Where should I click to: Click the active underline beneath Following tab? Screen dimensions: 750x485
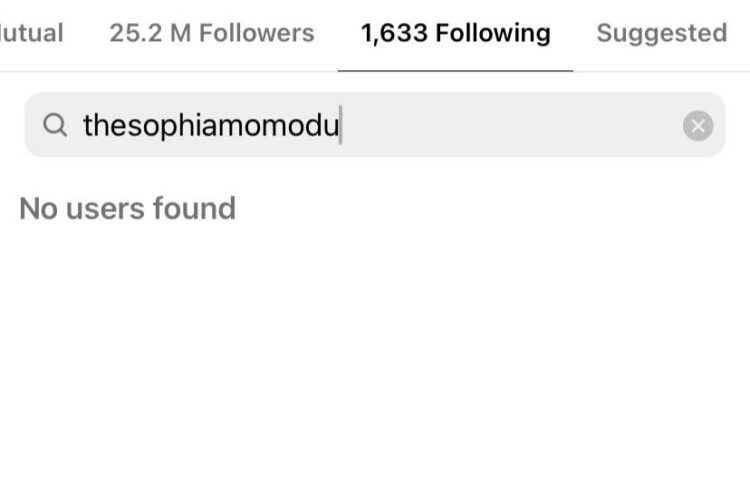[x=455, y=71]
